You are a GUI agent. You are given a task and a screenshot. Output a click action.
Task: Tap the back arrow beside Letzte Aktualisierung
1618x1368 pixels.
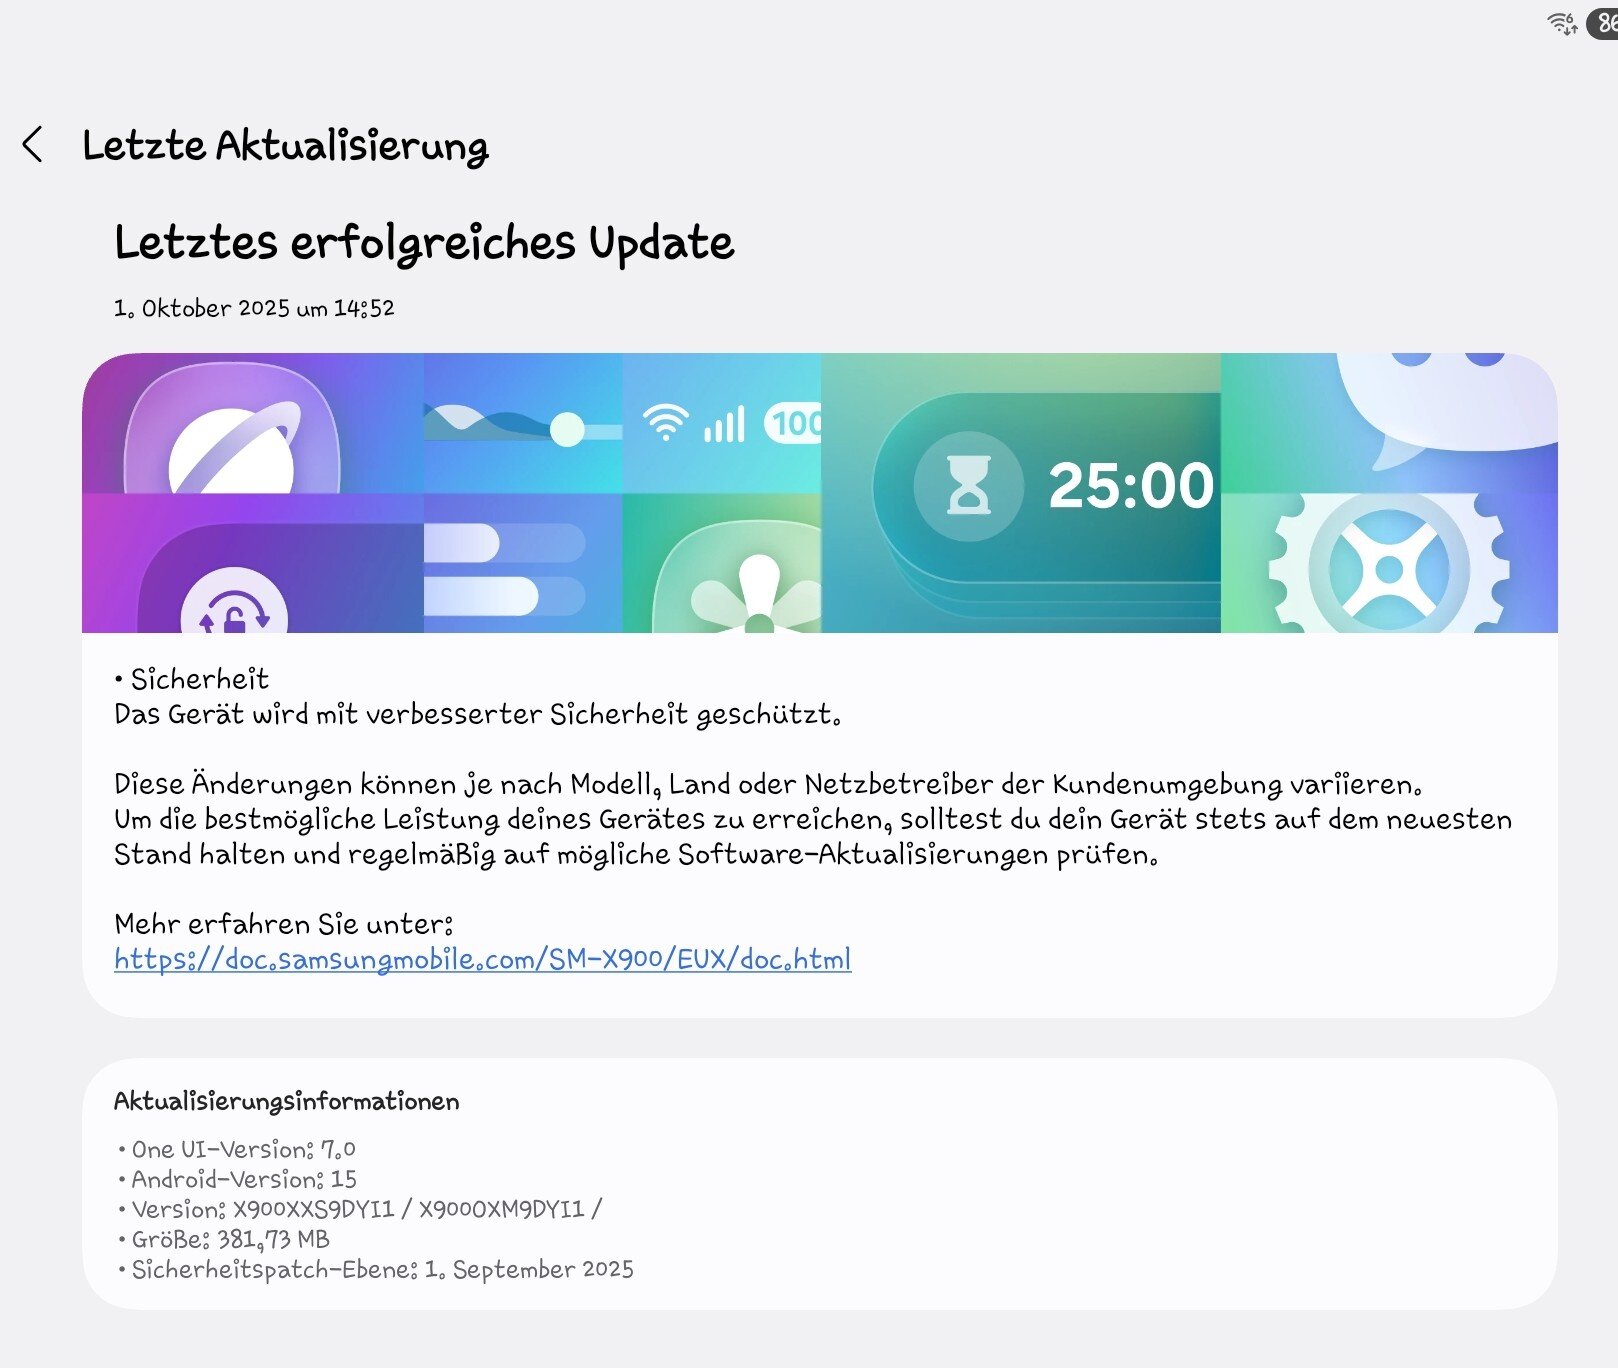pyautogui.click(x=33, y=145)
